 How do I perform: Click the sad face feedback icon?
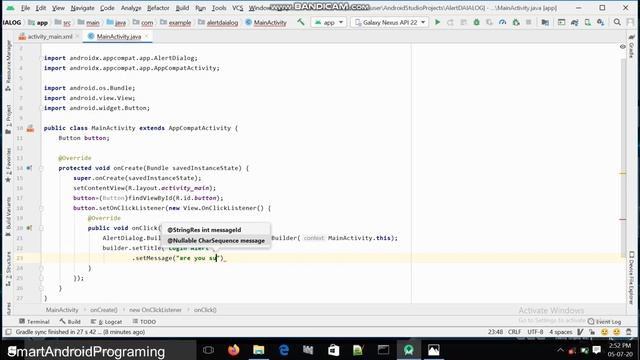[617, 332]
